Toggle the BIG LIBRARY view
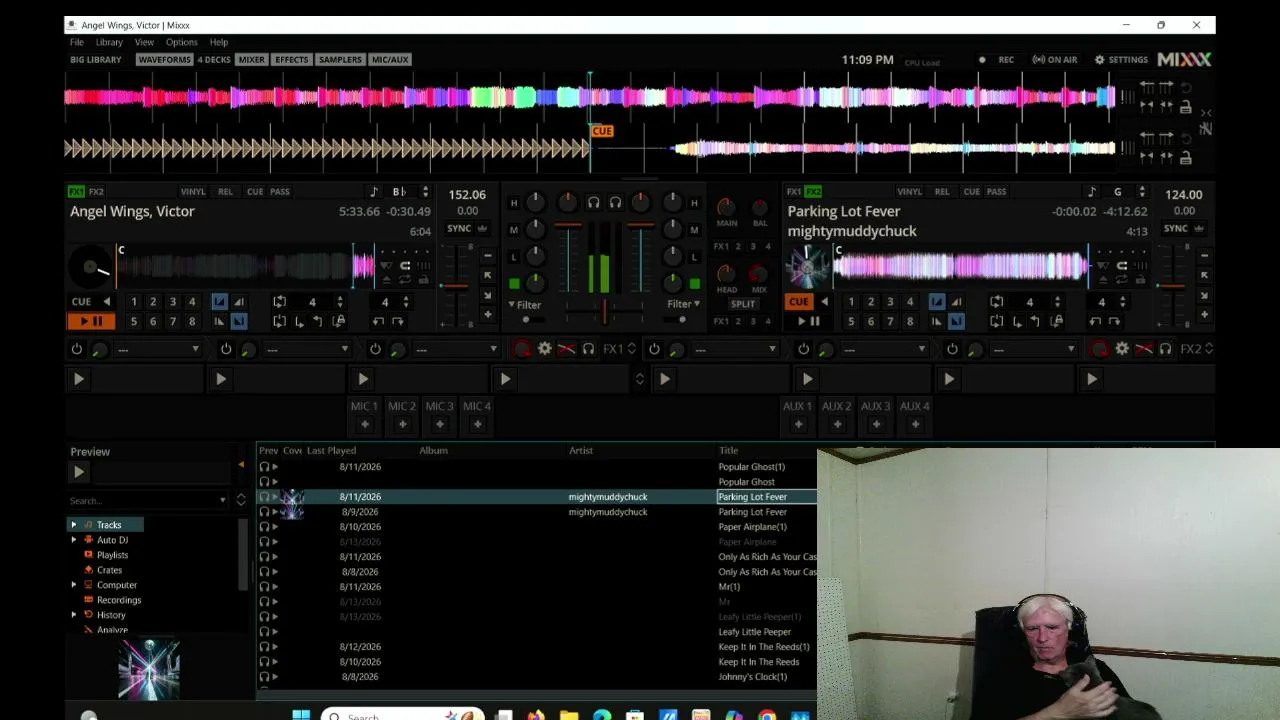This screenshot has height=720, width=1280. [96, 59]
